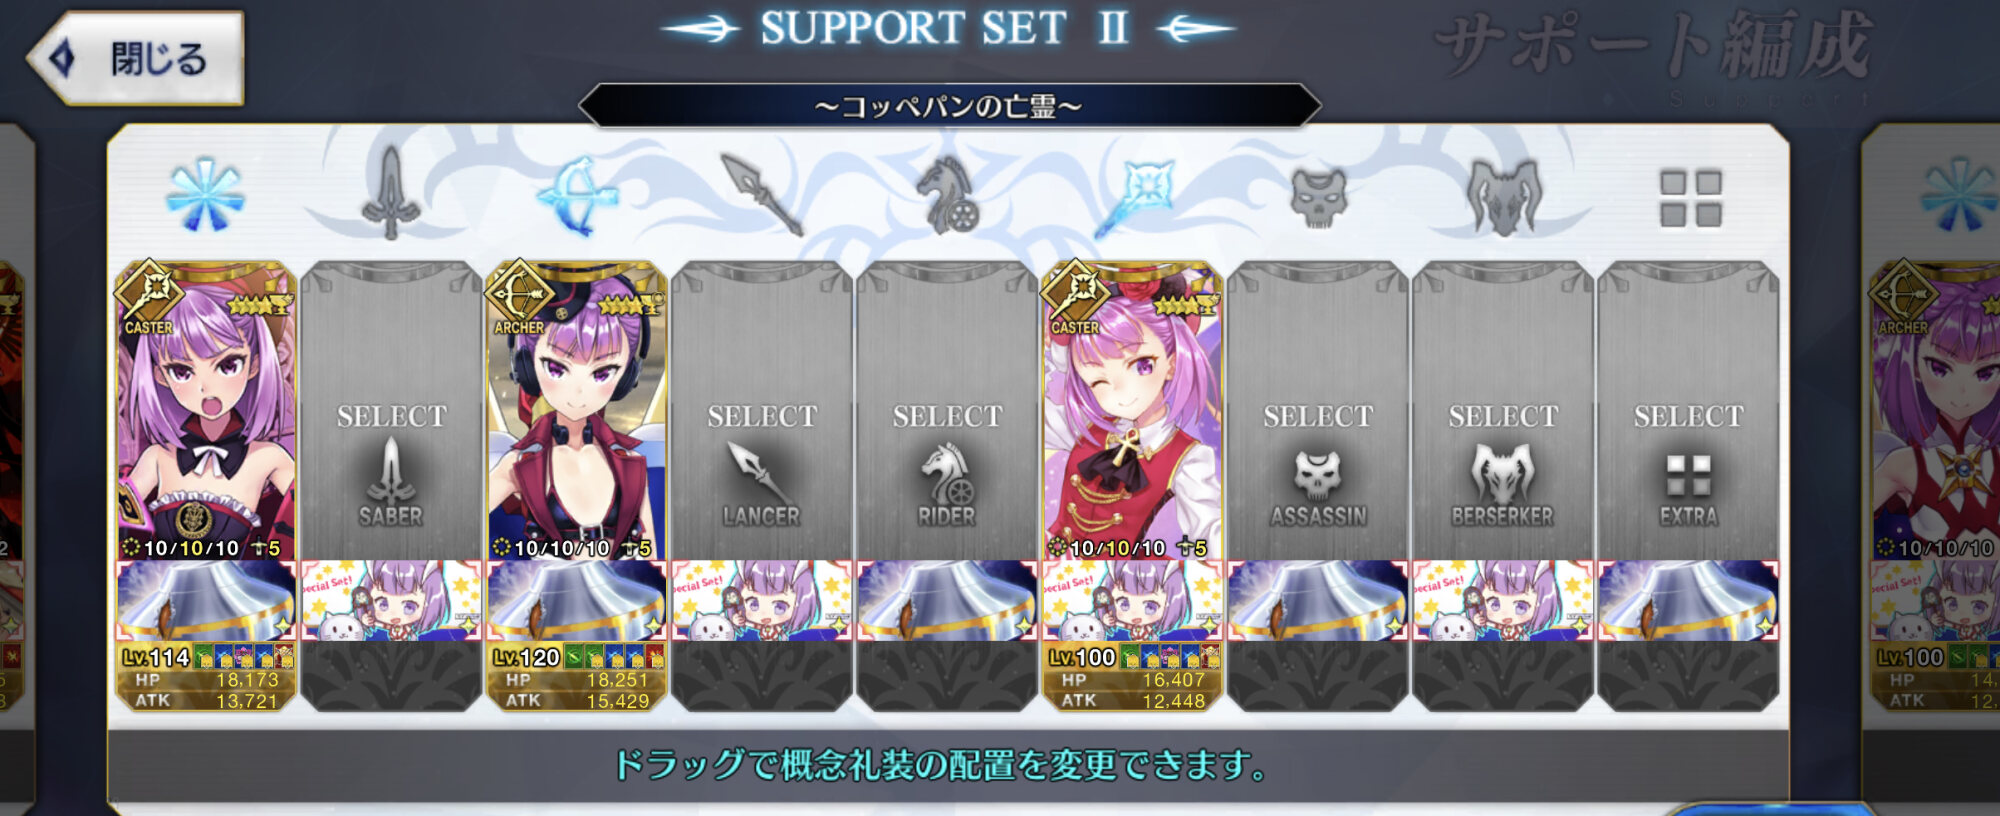Open empty SELECT BERSERKER servant slot

click(1503, 412)
